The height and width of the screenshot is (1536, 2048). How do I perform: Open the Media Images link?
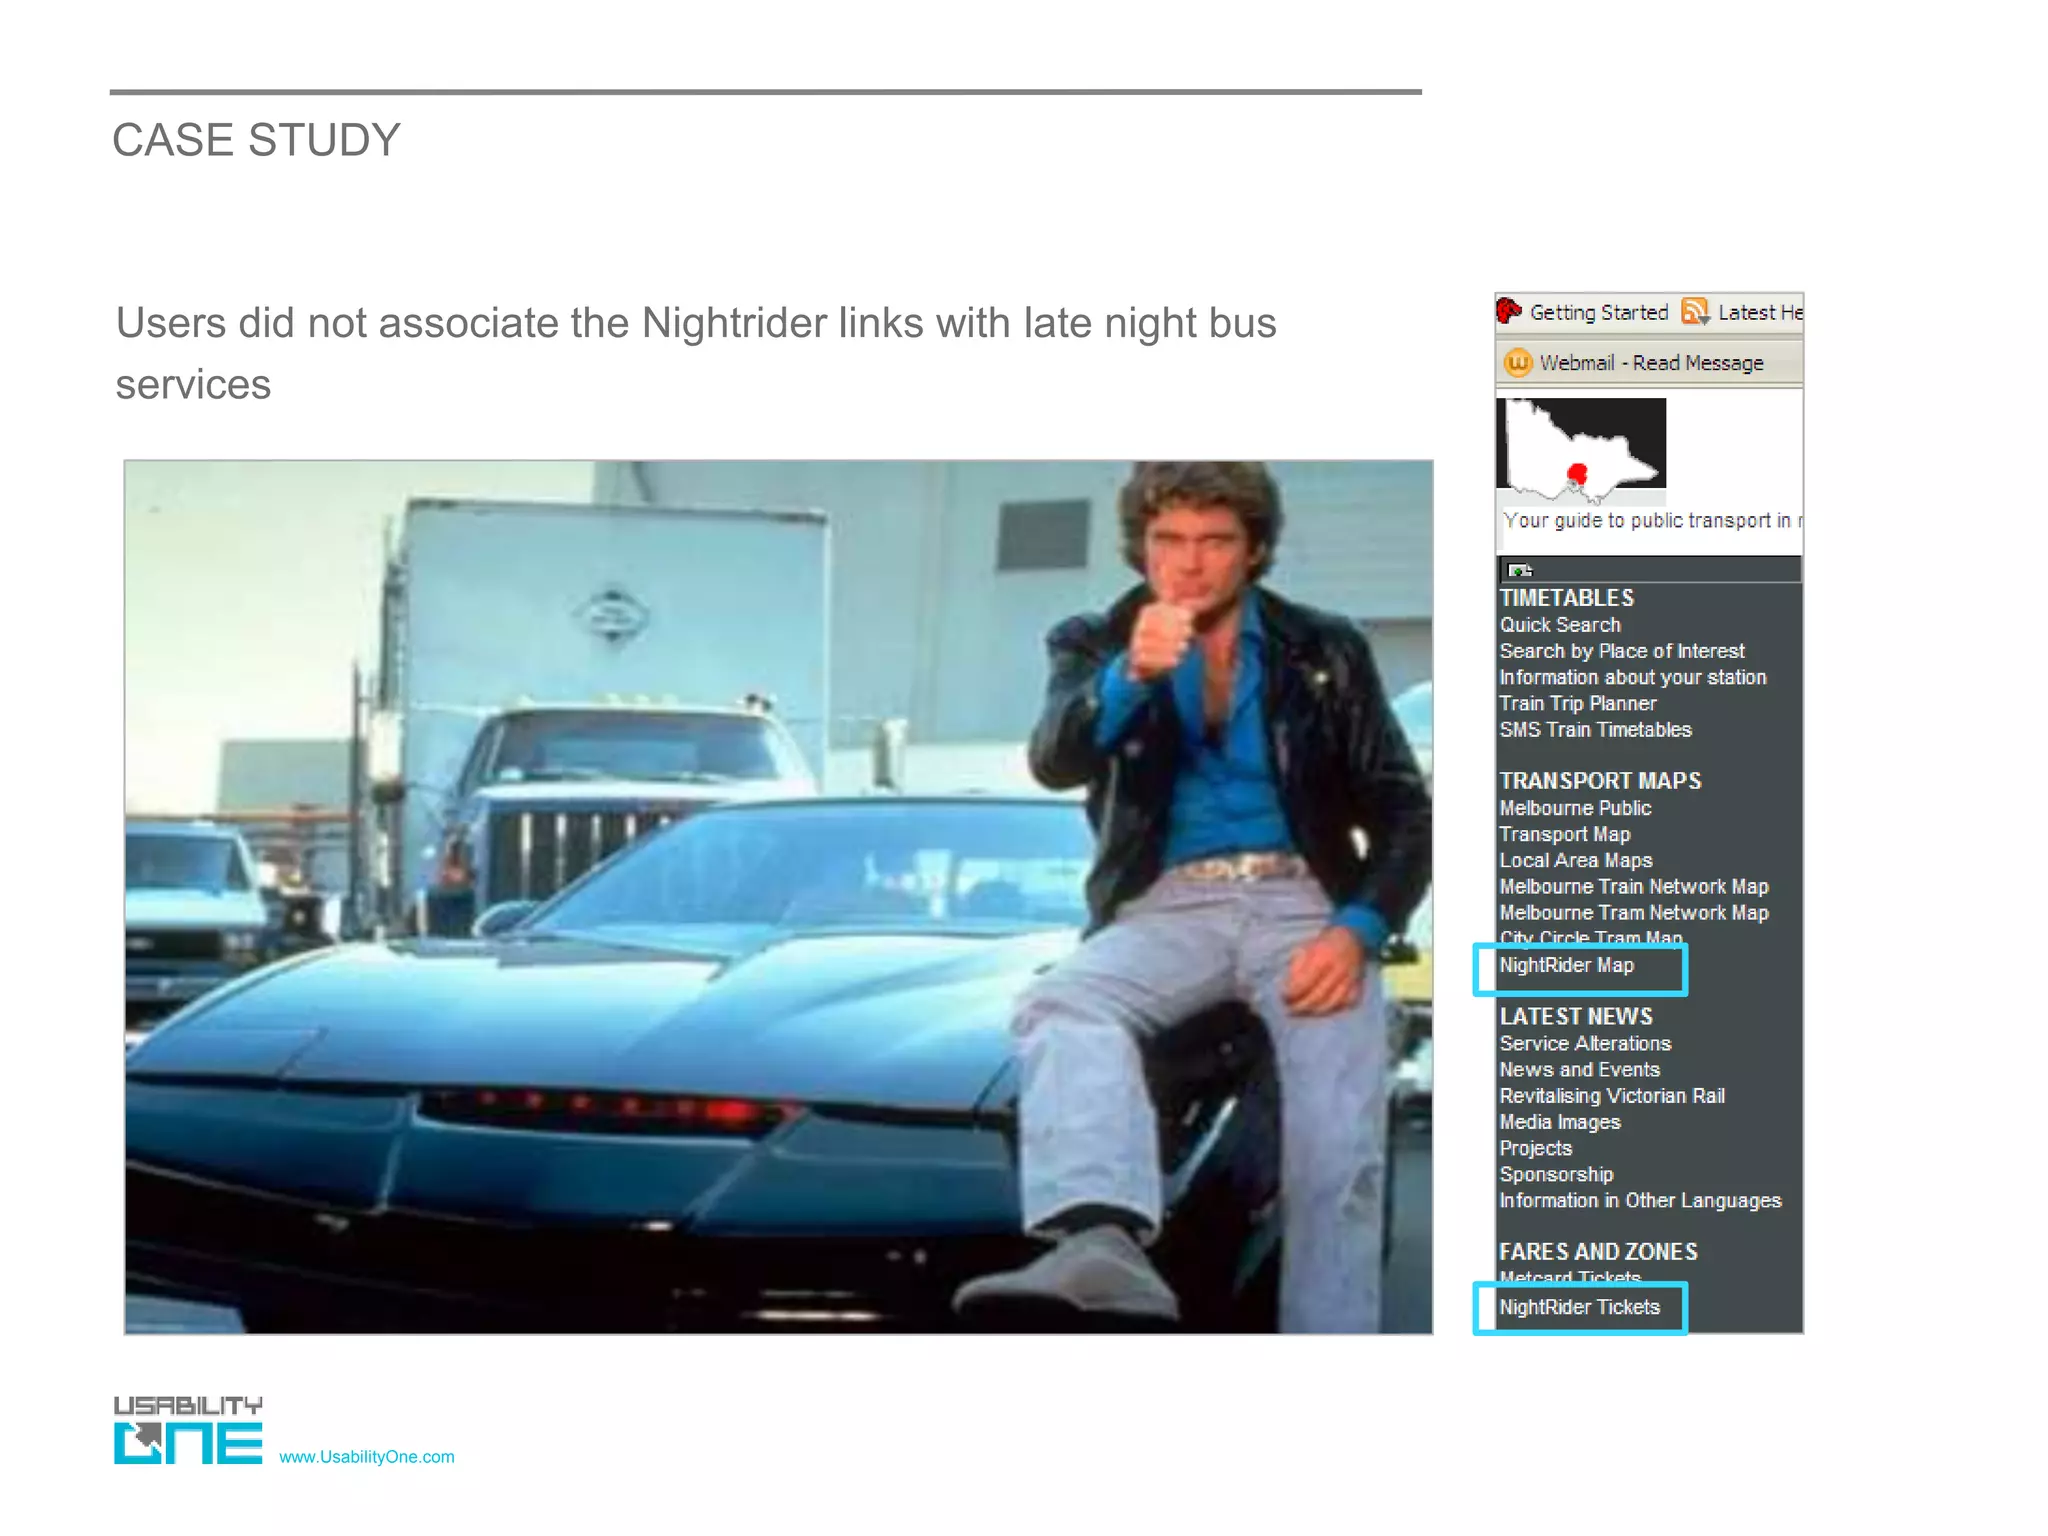1560,1122
